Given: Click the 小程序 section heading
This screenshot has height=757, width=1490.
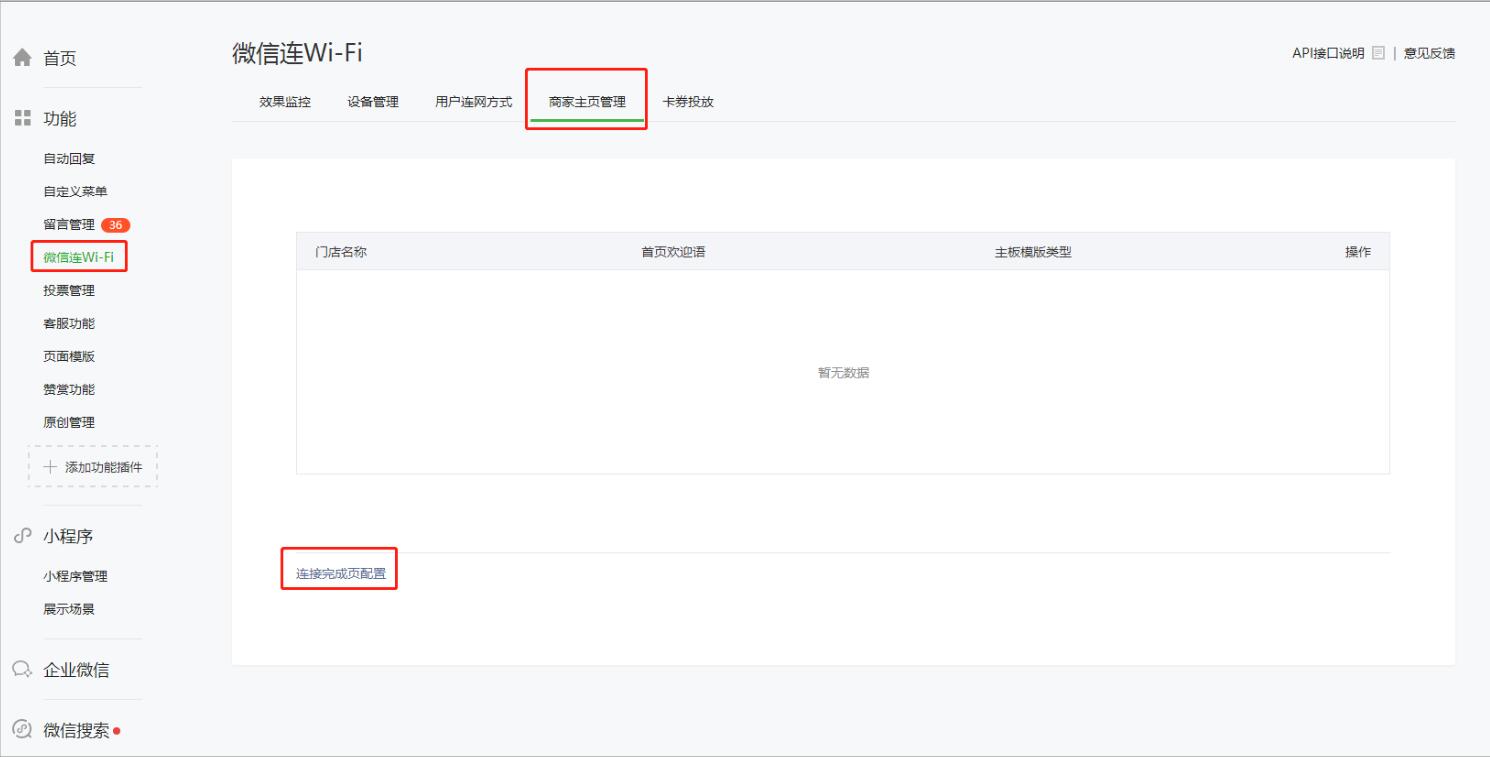Looking at the screenshot, I should tap(68, 537).
